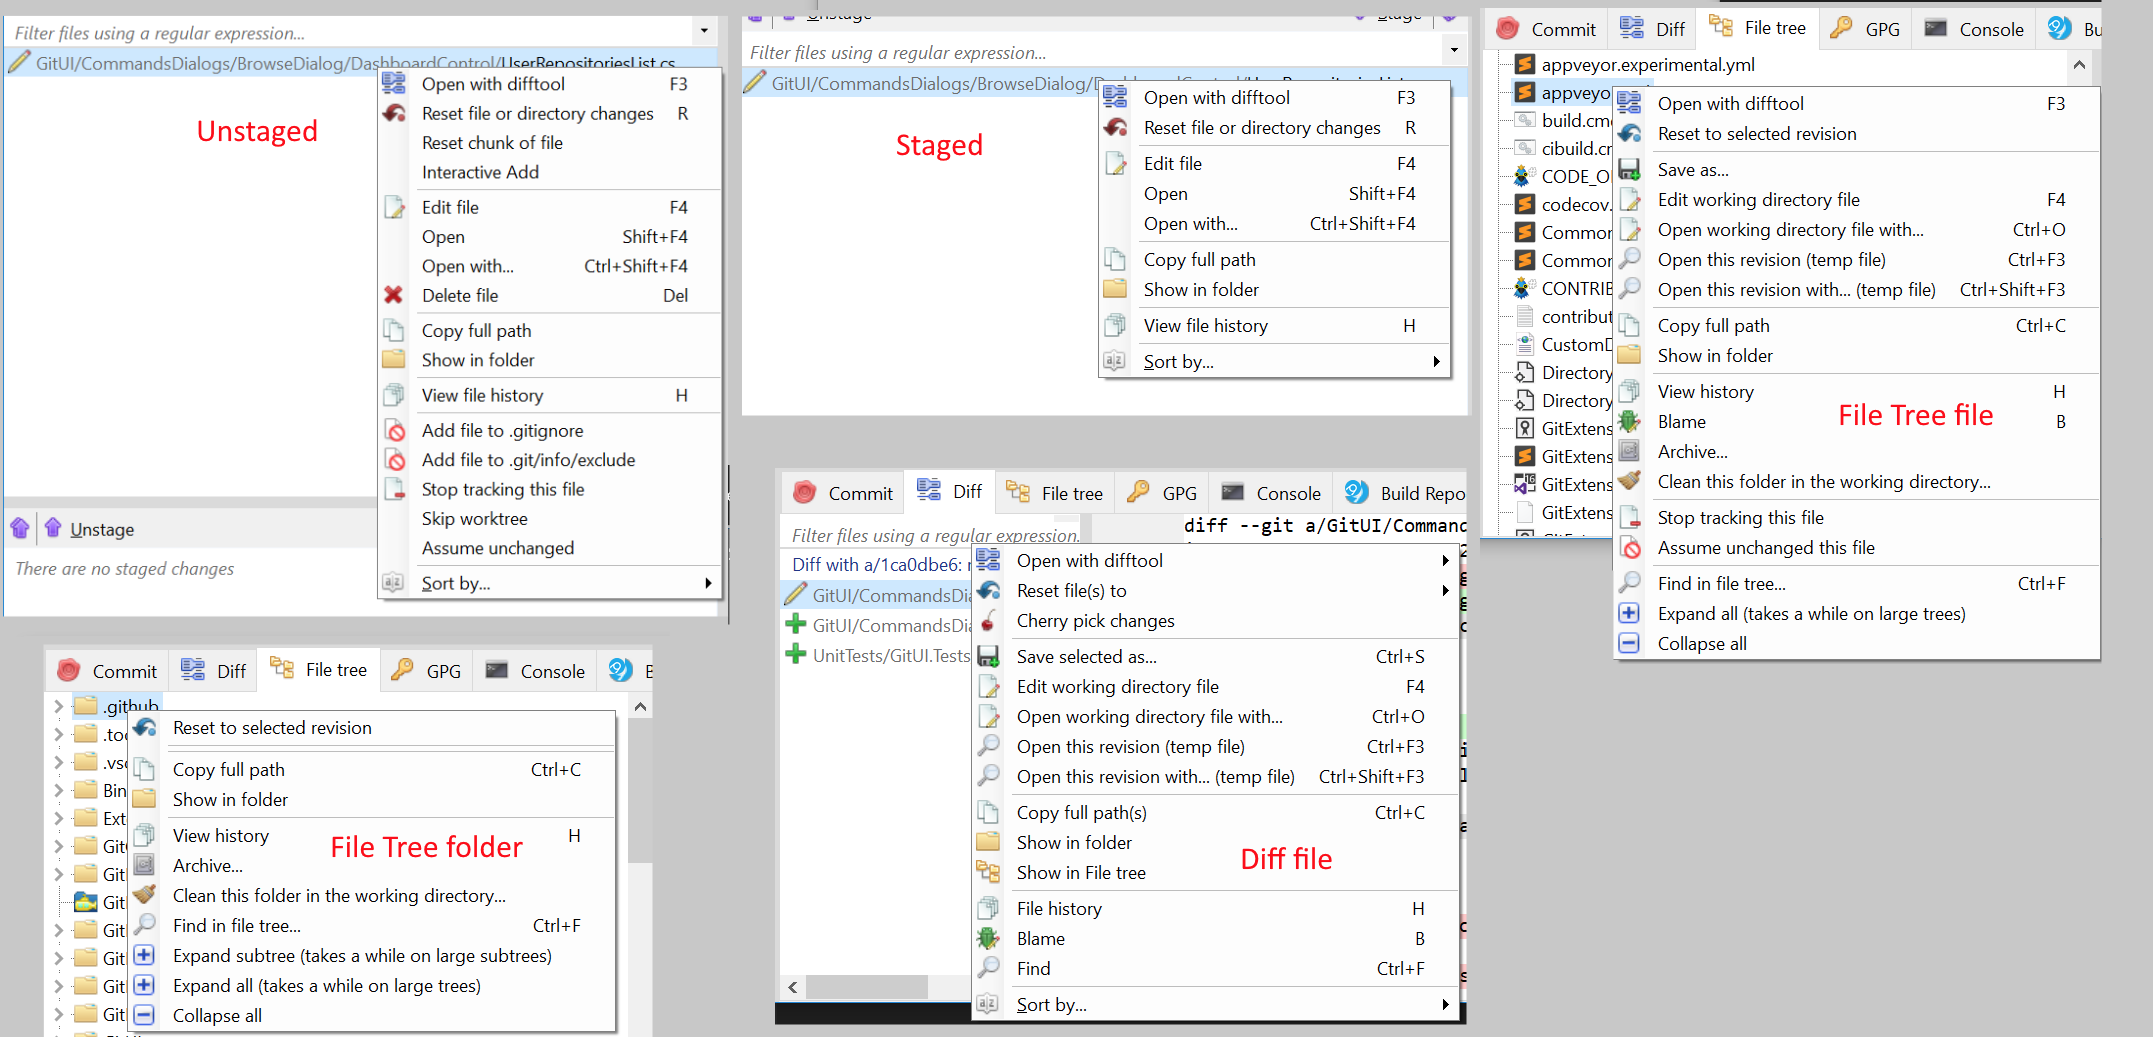Select the Blame bug icon in Diff menu
2153x1037 pixels.
coord(989,938)
